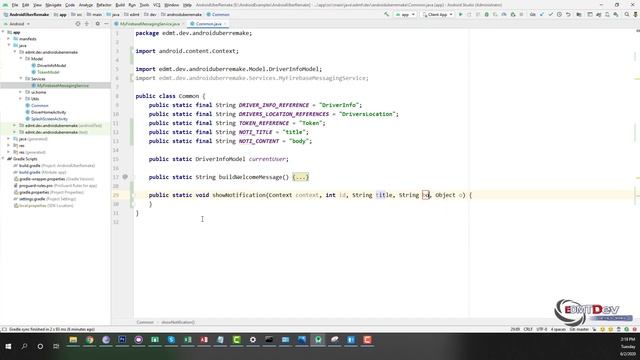The image size is (640, 360).
Task: Click the Search Everywhere magnifier icon
Action: coord(627,14)
